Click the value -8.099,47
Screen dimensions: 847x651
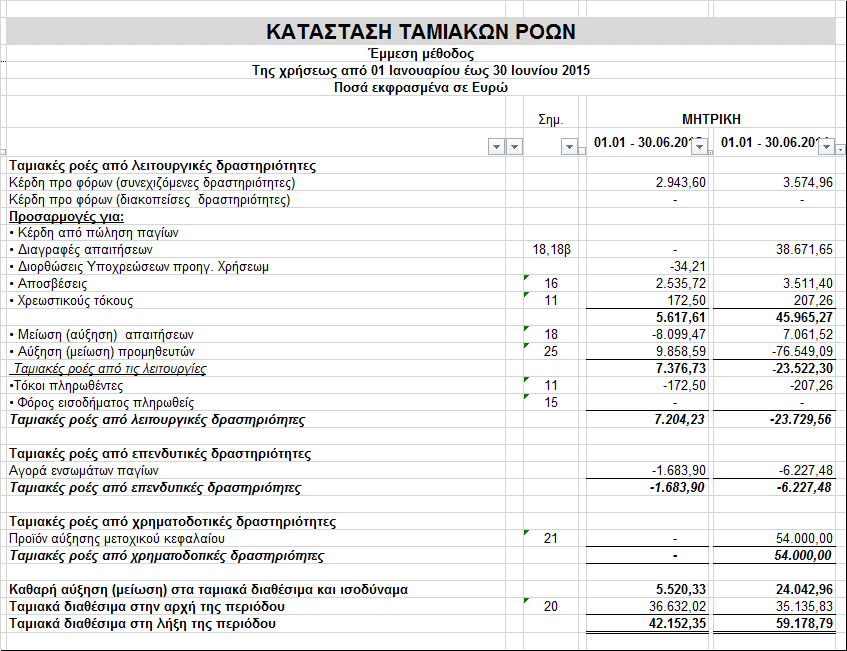(x=678, y=335)
